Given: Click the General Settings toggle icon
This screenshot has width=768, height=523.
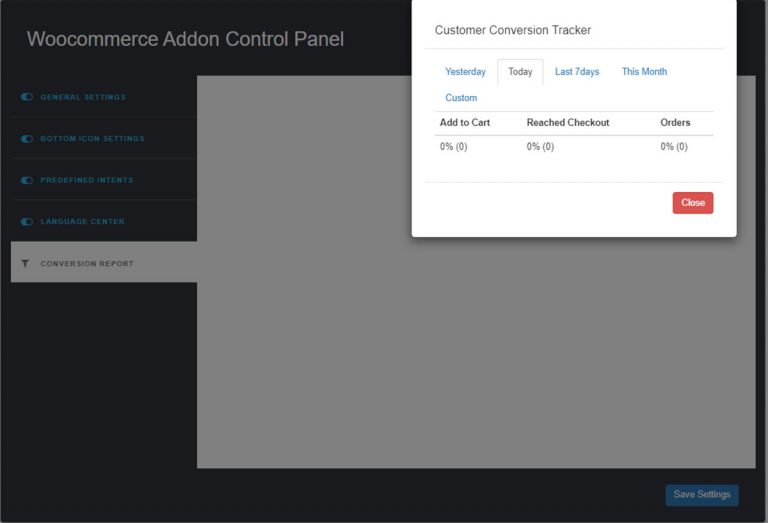Looking at the screenshot, I should click(26, 97).
